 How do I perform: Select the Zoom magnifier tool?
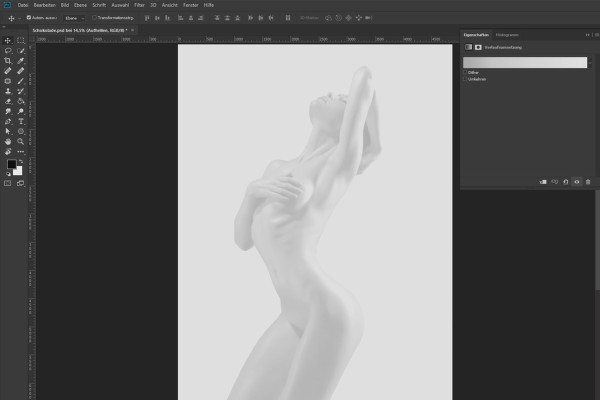[x=21, y=141]
